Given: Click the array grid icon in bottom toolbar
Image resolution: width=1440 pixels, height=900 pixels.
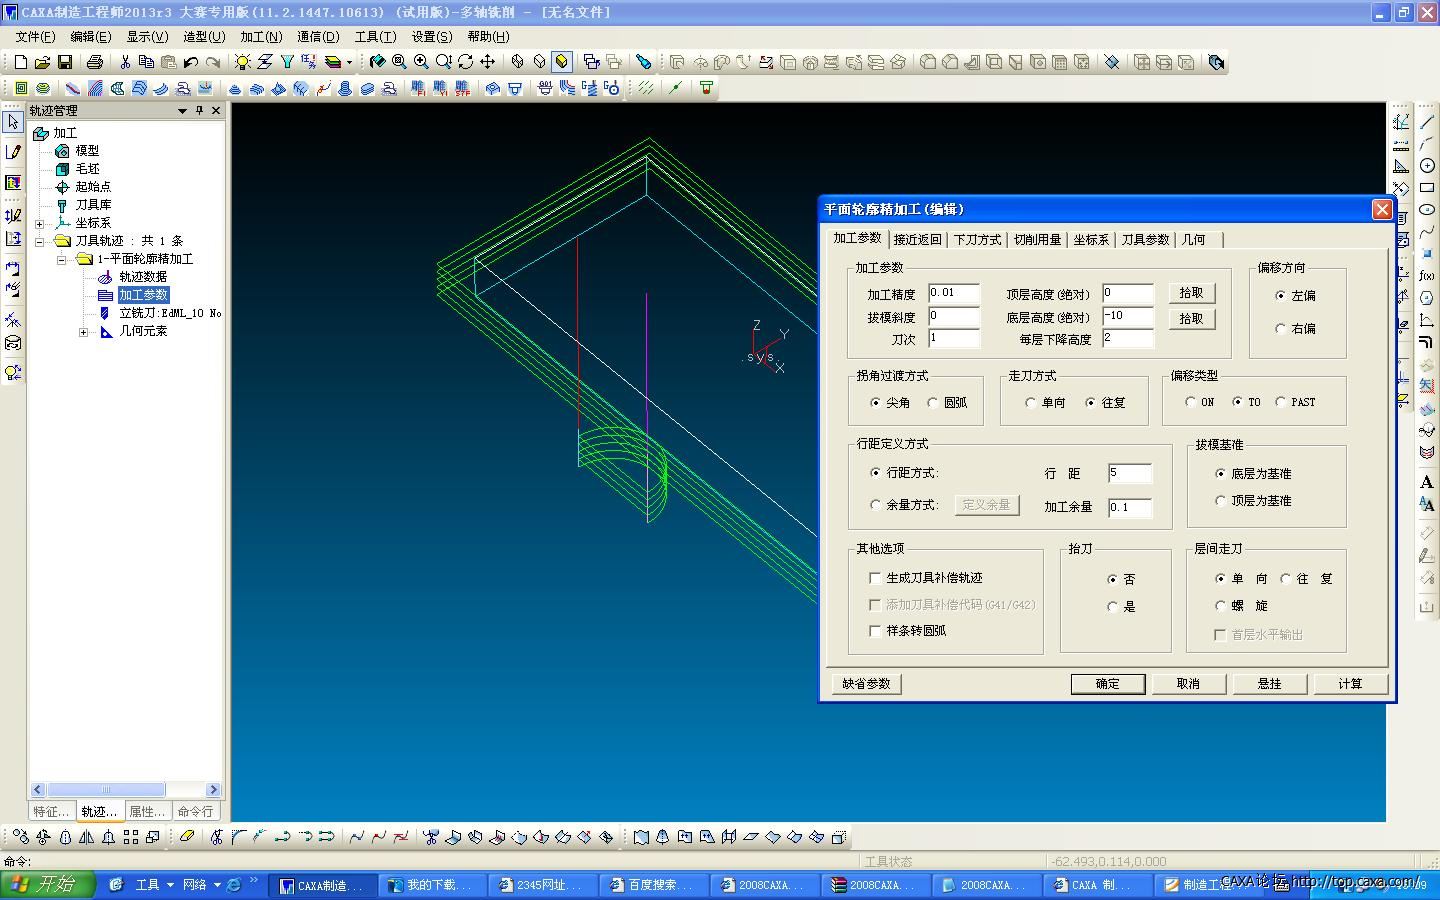Looking at the screenshot, I should coord(131,837).
